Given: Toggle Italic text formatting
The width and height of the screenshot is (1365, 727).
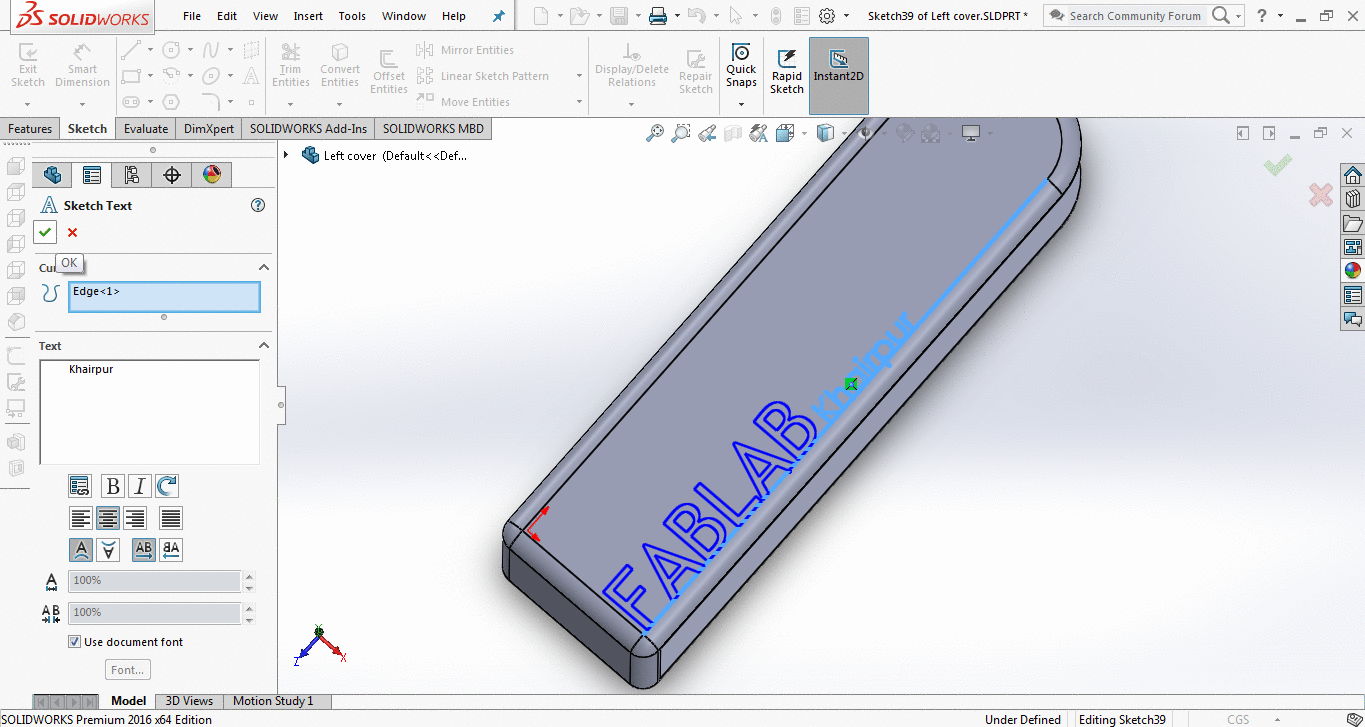Looking at the screenshot, I should point(140,487).
